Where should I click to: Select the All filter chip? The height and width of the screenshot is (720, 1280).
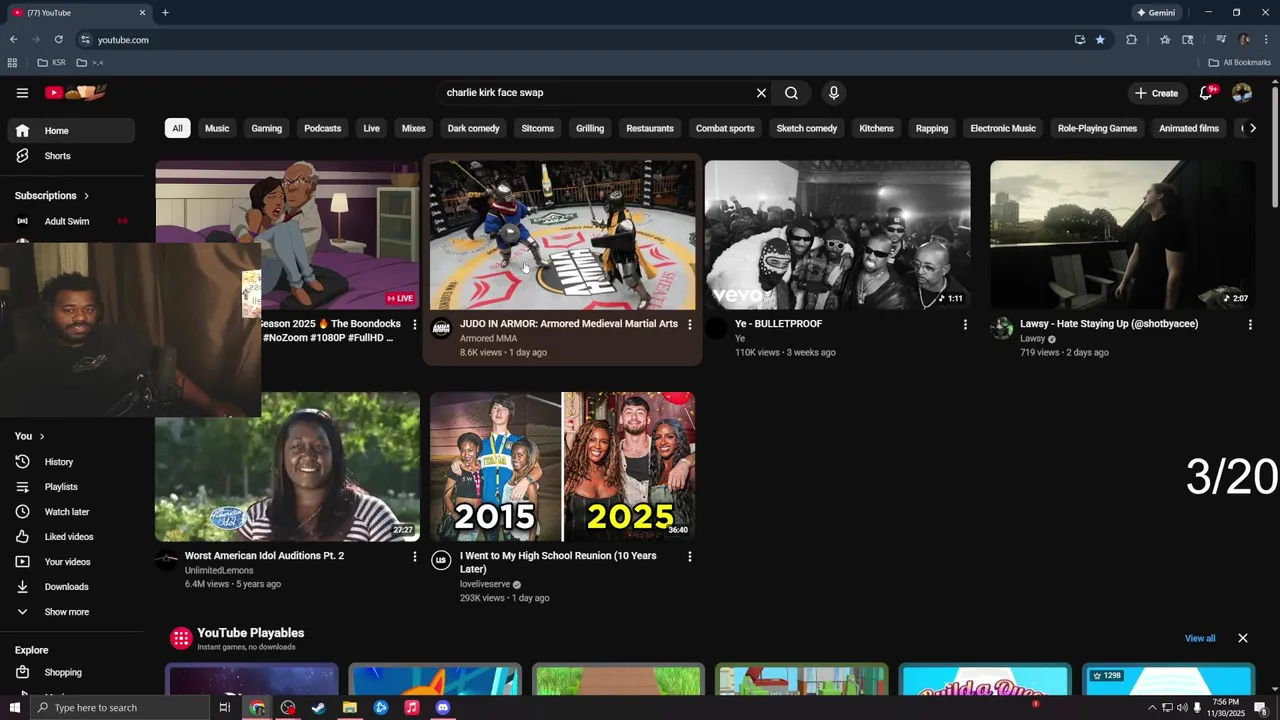(x=177, y=128)
